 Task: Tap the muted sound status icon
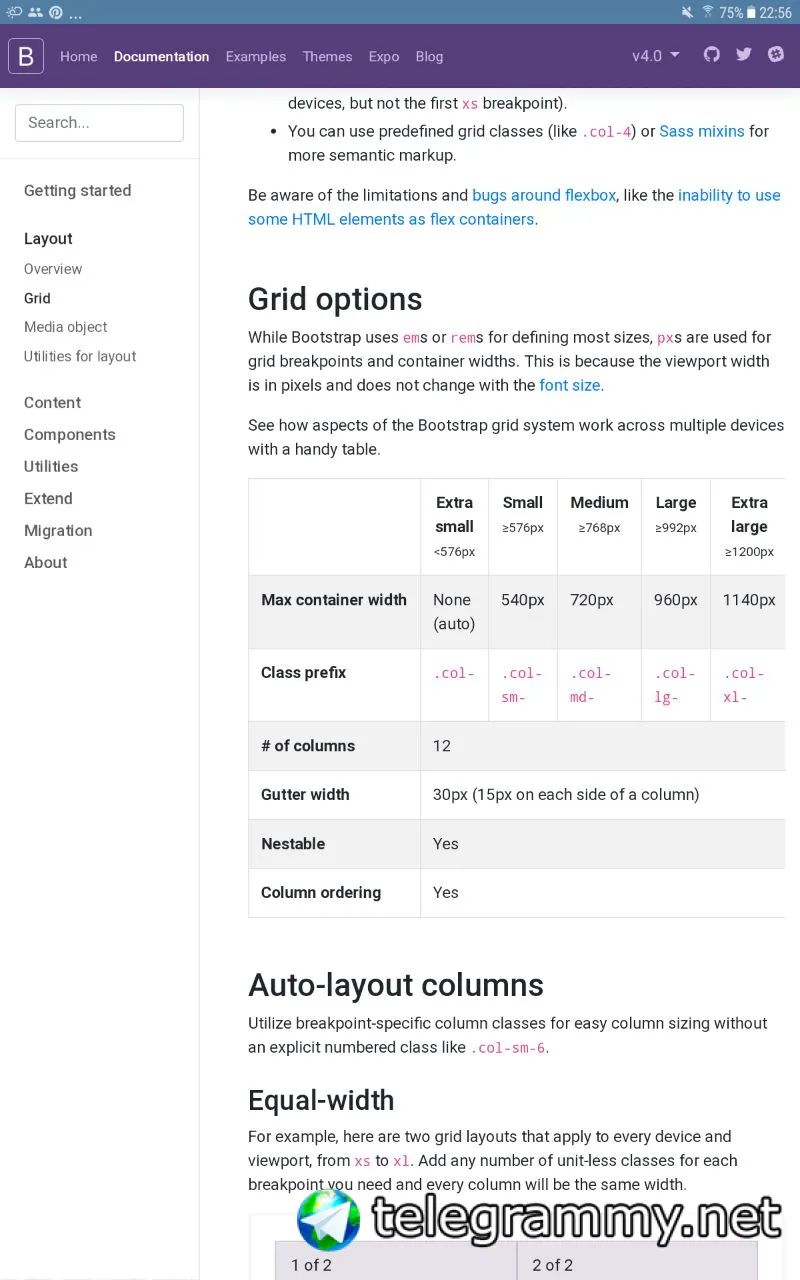(x=687, y=13)
